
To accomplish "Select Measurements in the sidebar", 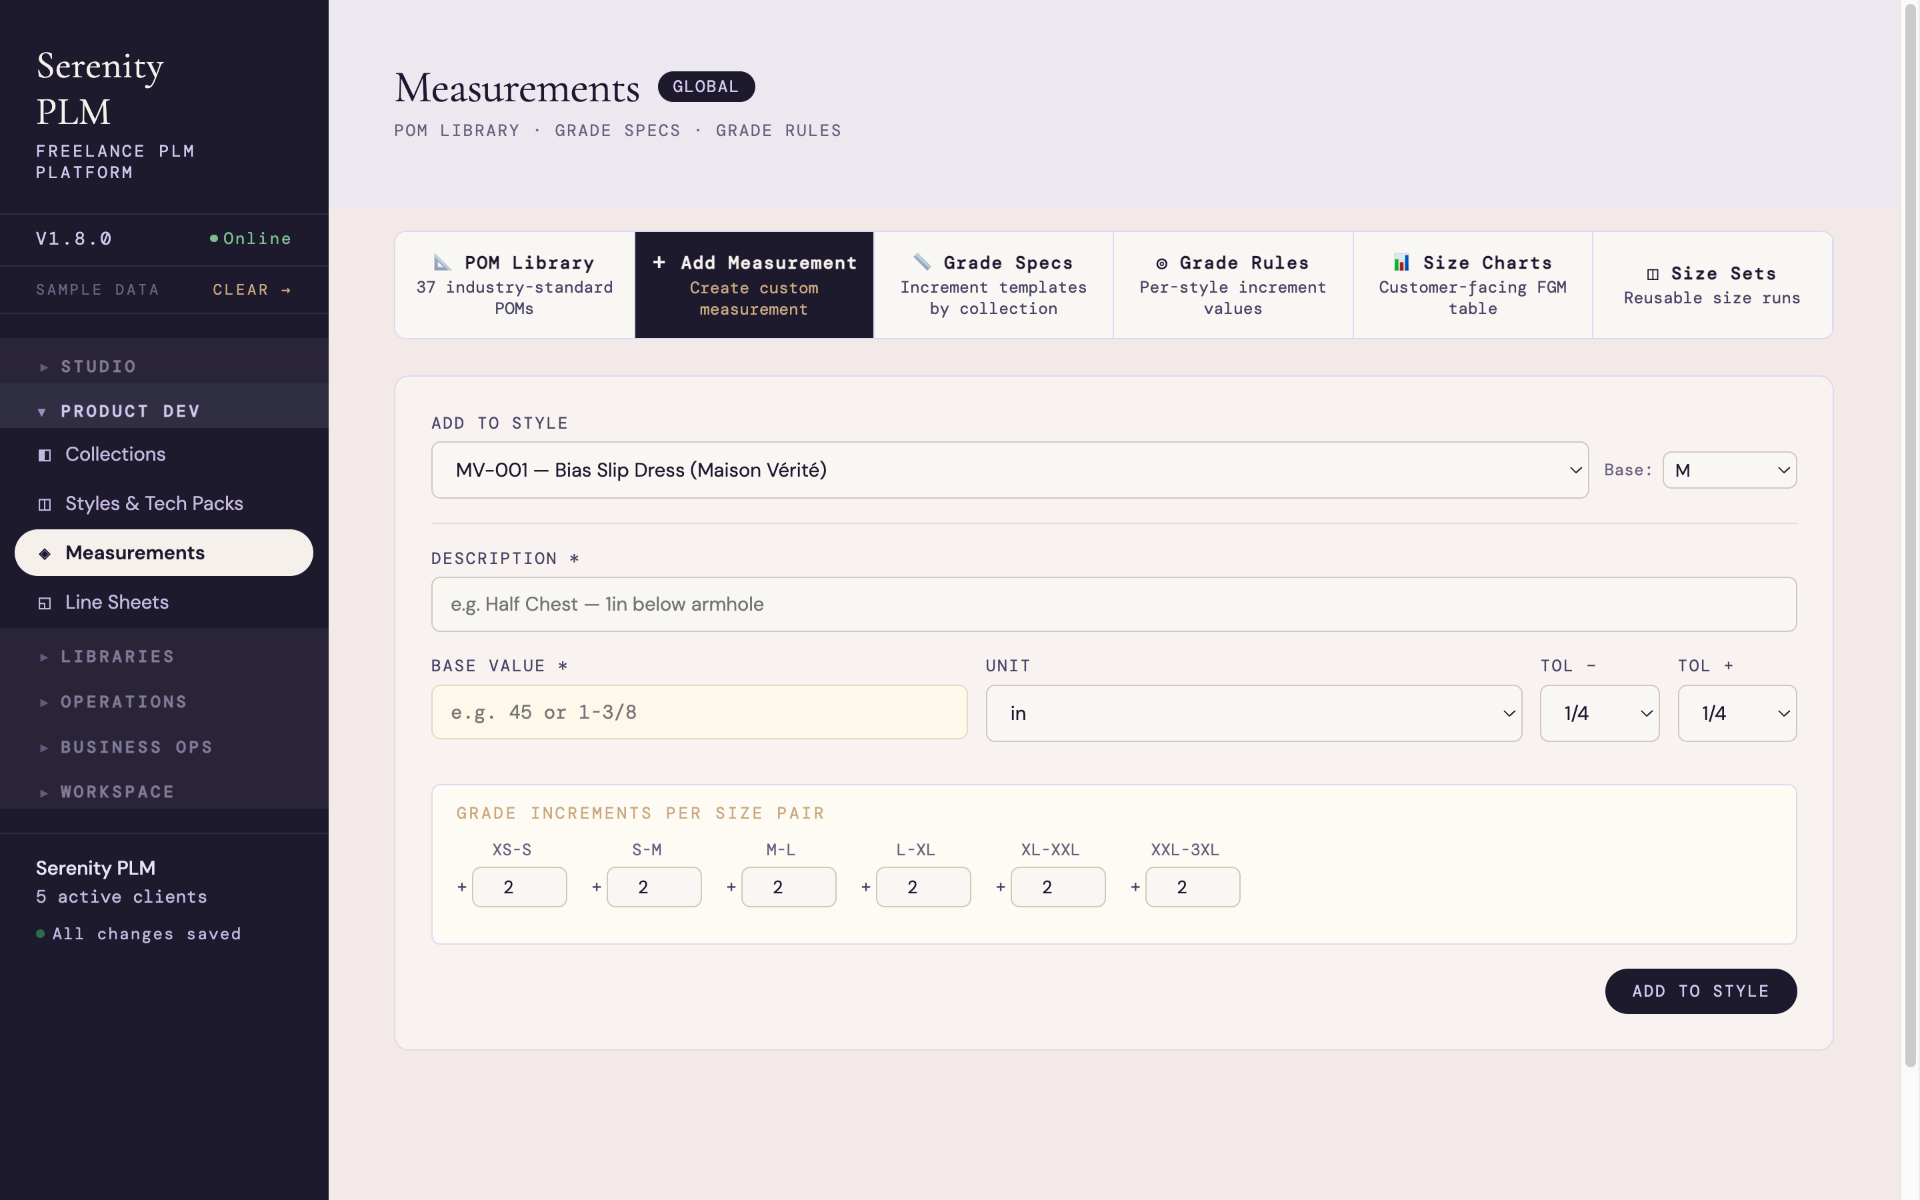I will coord(164,553).
